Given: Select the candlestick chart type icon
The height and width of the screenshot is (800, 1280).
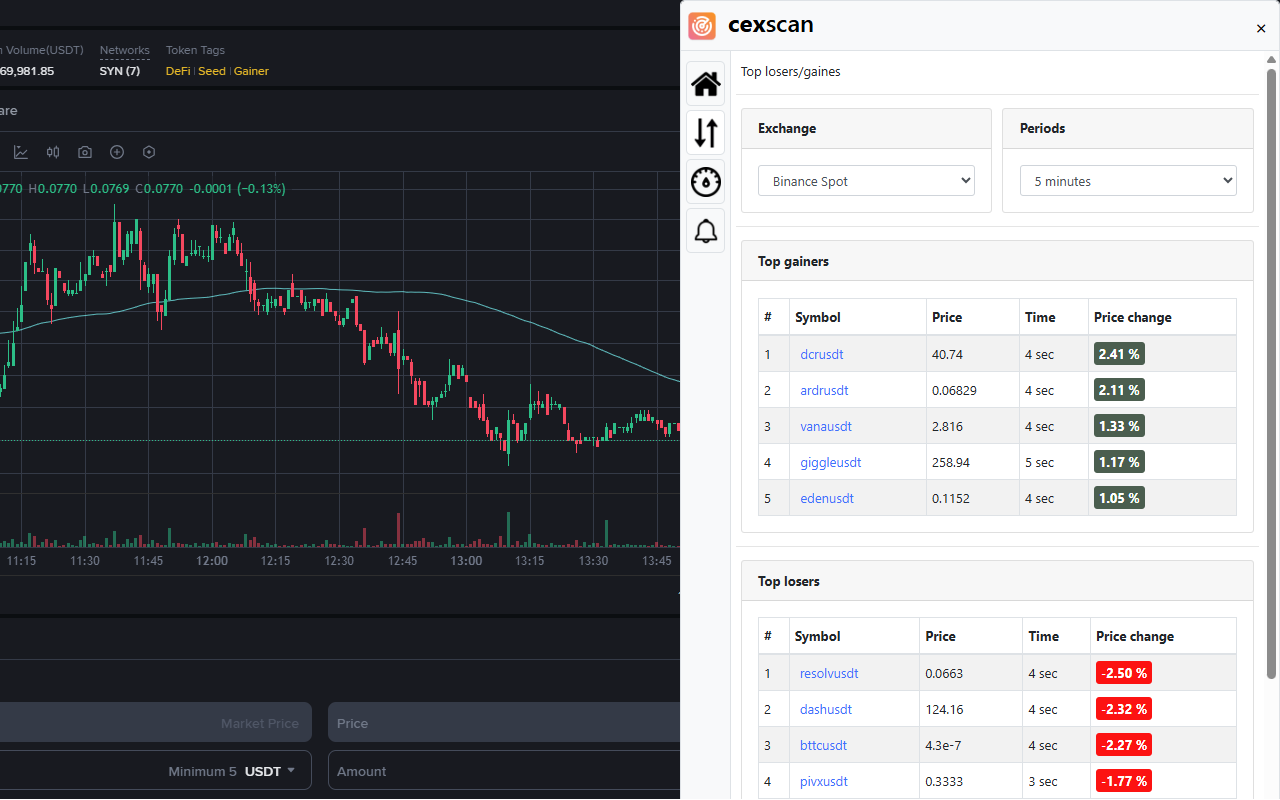Looking at the screenshot, I should (53, 152).
